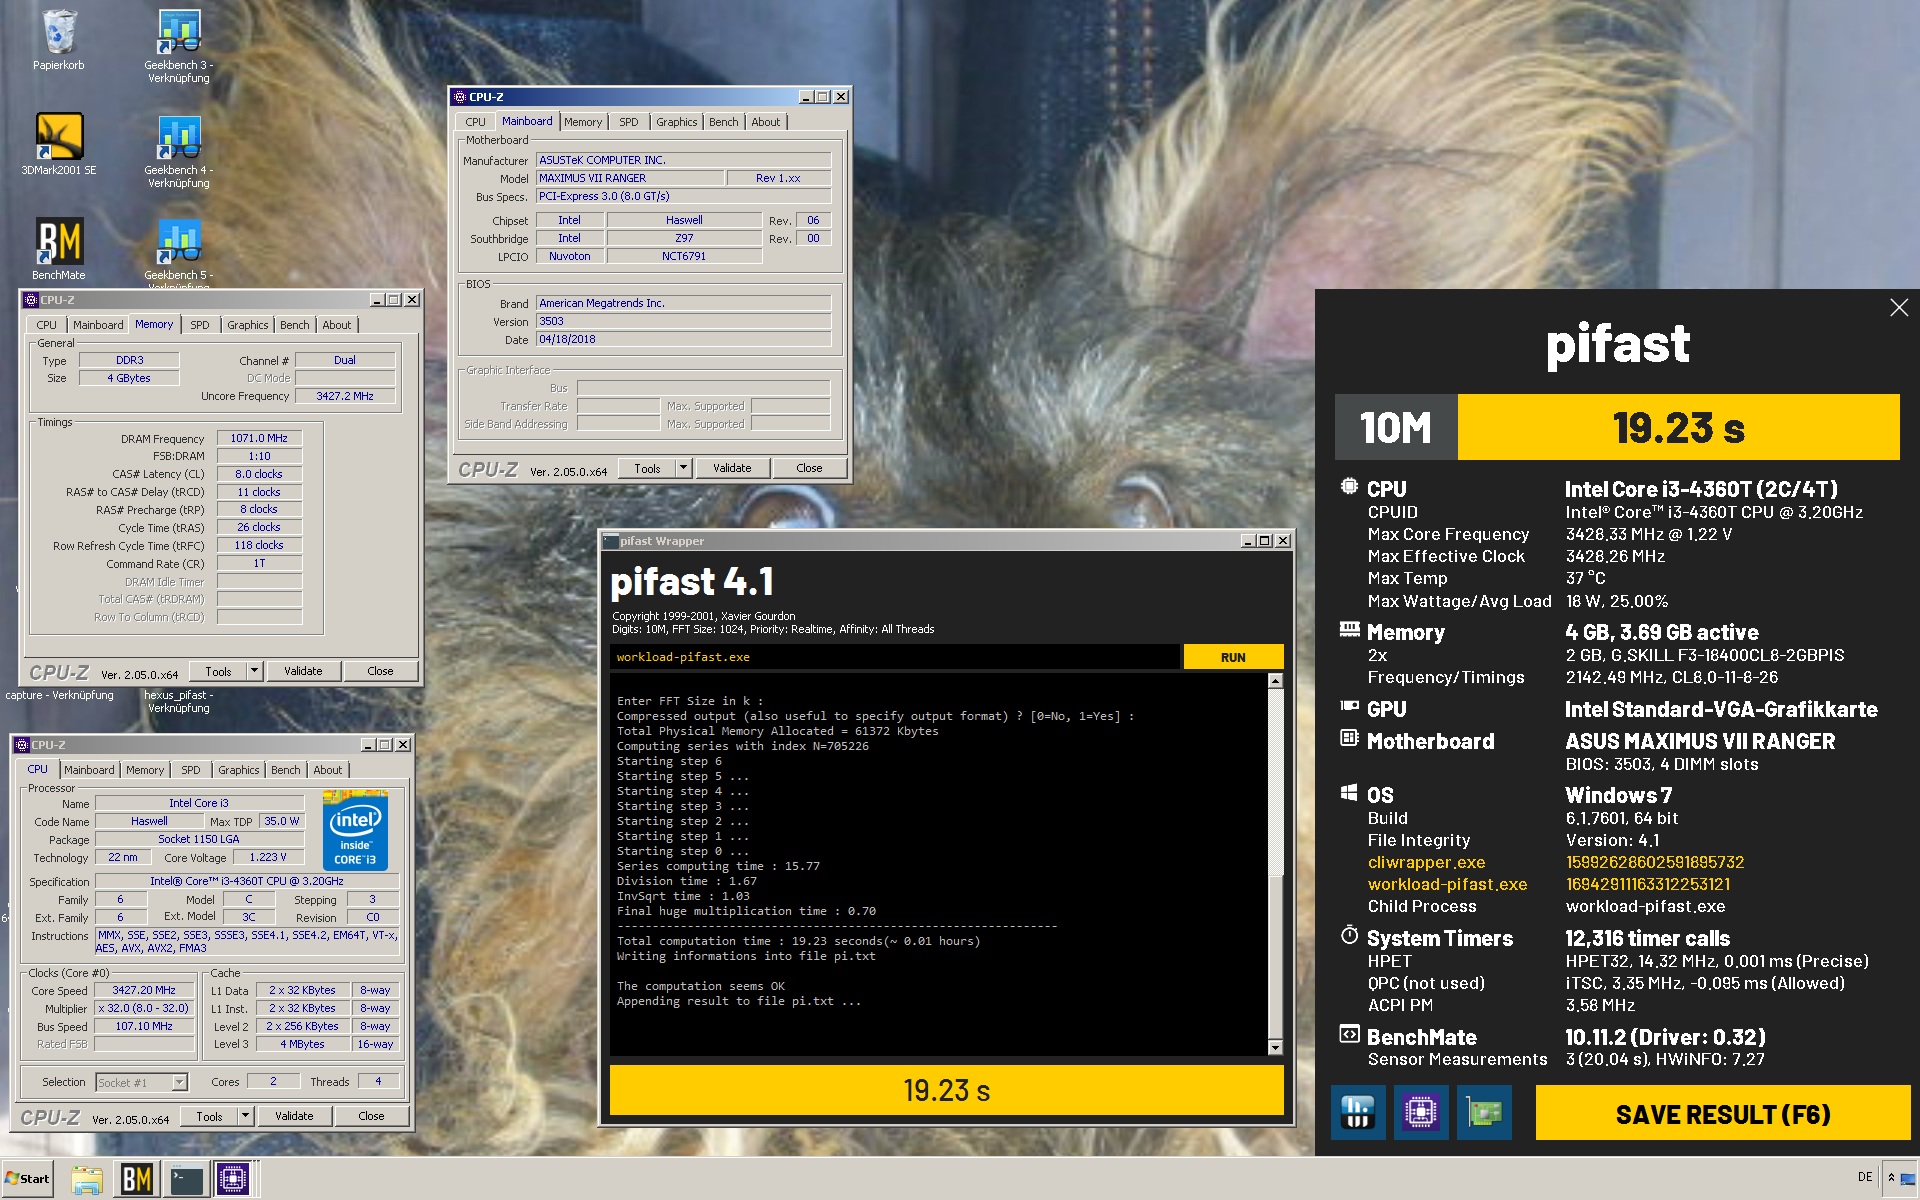Open Bench tab in bottom CPU-Z window
The image size is (1920, 1200).
pyautogui.click(x=286, y=770)
